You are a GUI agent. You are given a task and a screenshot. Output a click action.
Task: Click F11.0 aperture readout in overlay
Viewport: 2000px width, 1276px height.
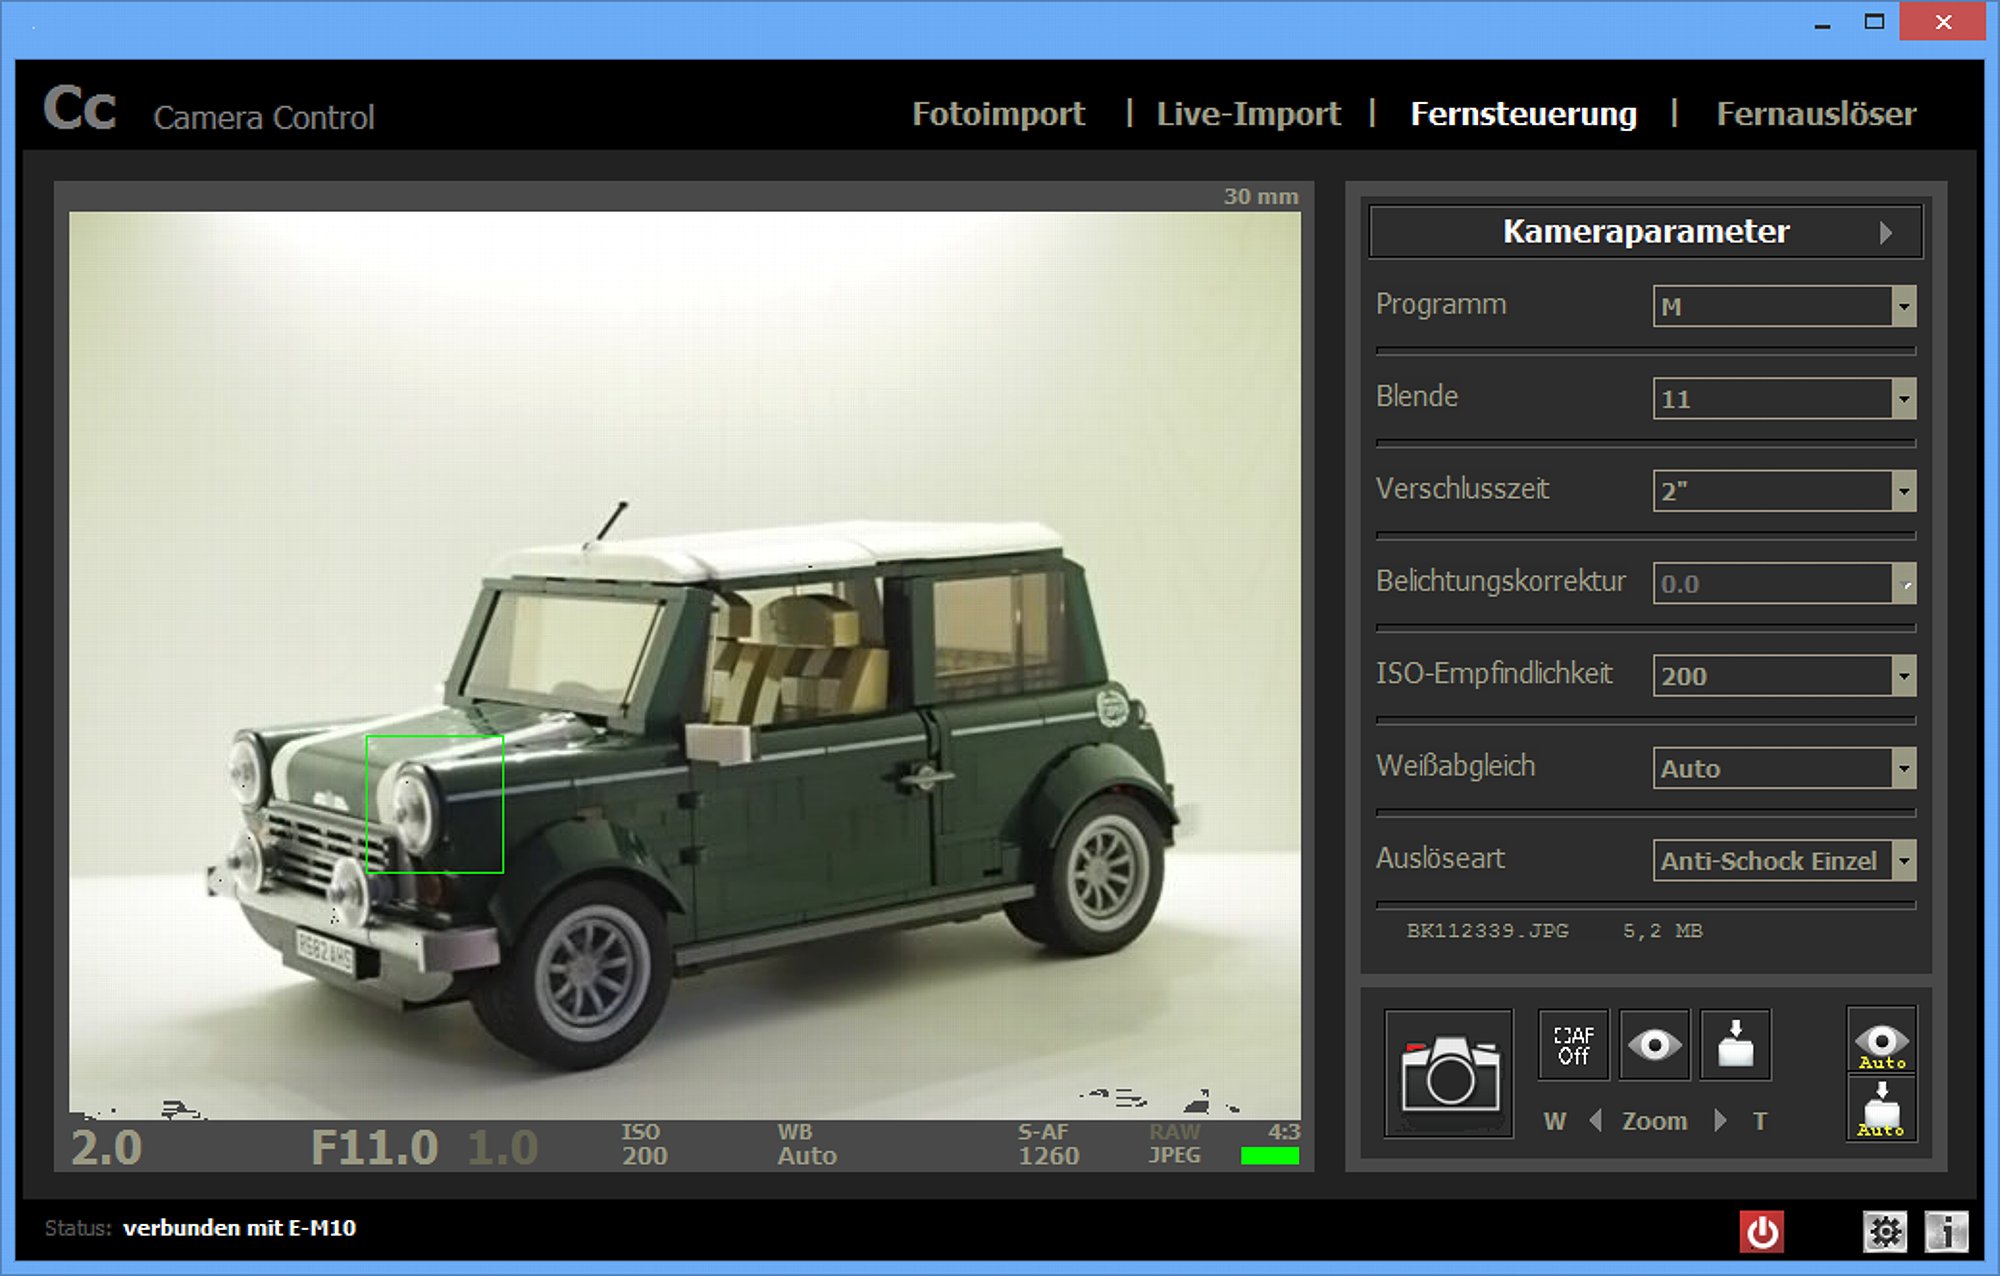(375, 1147)
